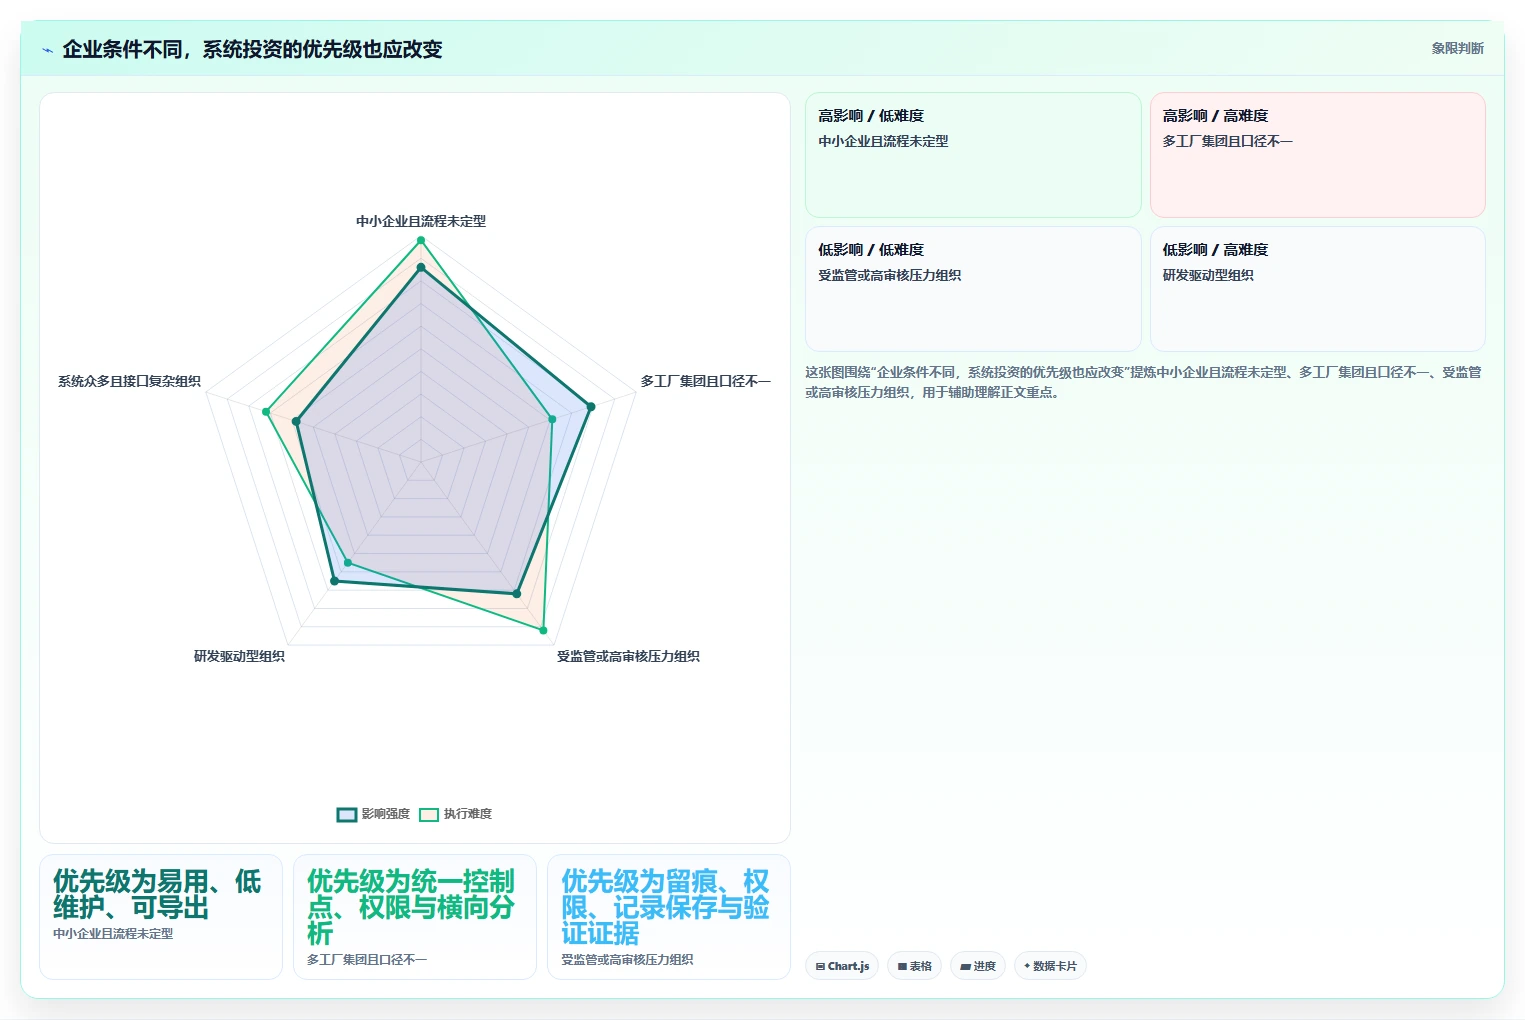Click the Chart.js chip

click(x=842, y=966)
